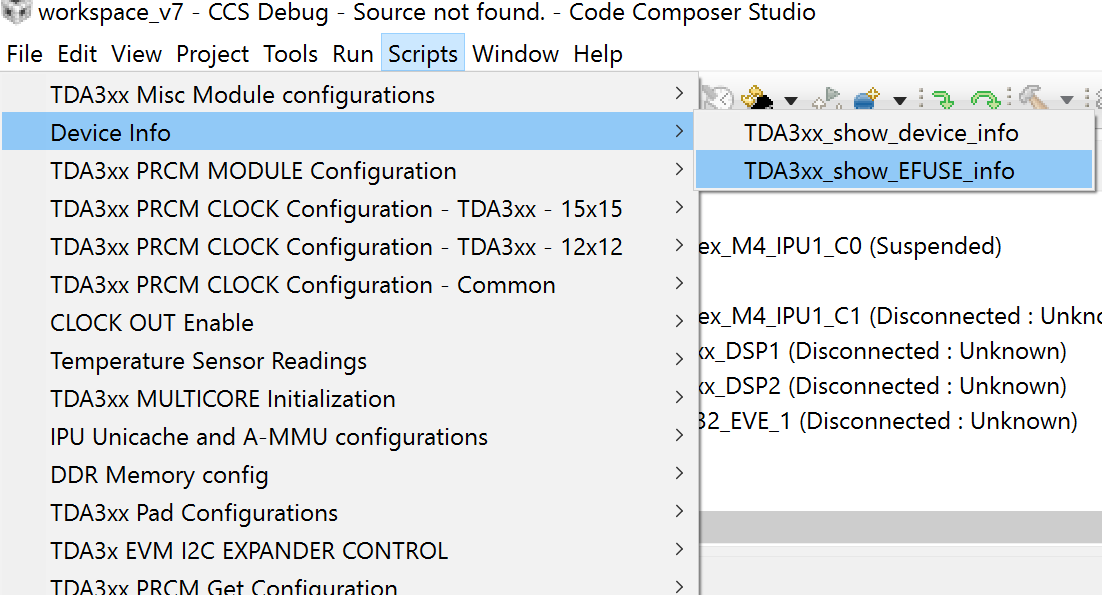The height and width of the screenshot is (595, 1102).
Task: Click the clock icon at toolbar left
Action: [x=717, y=98]
